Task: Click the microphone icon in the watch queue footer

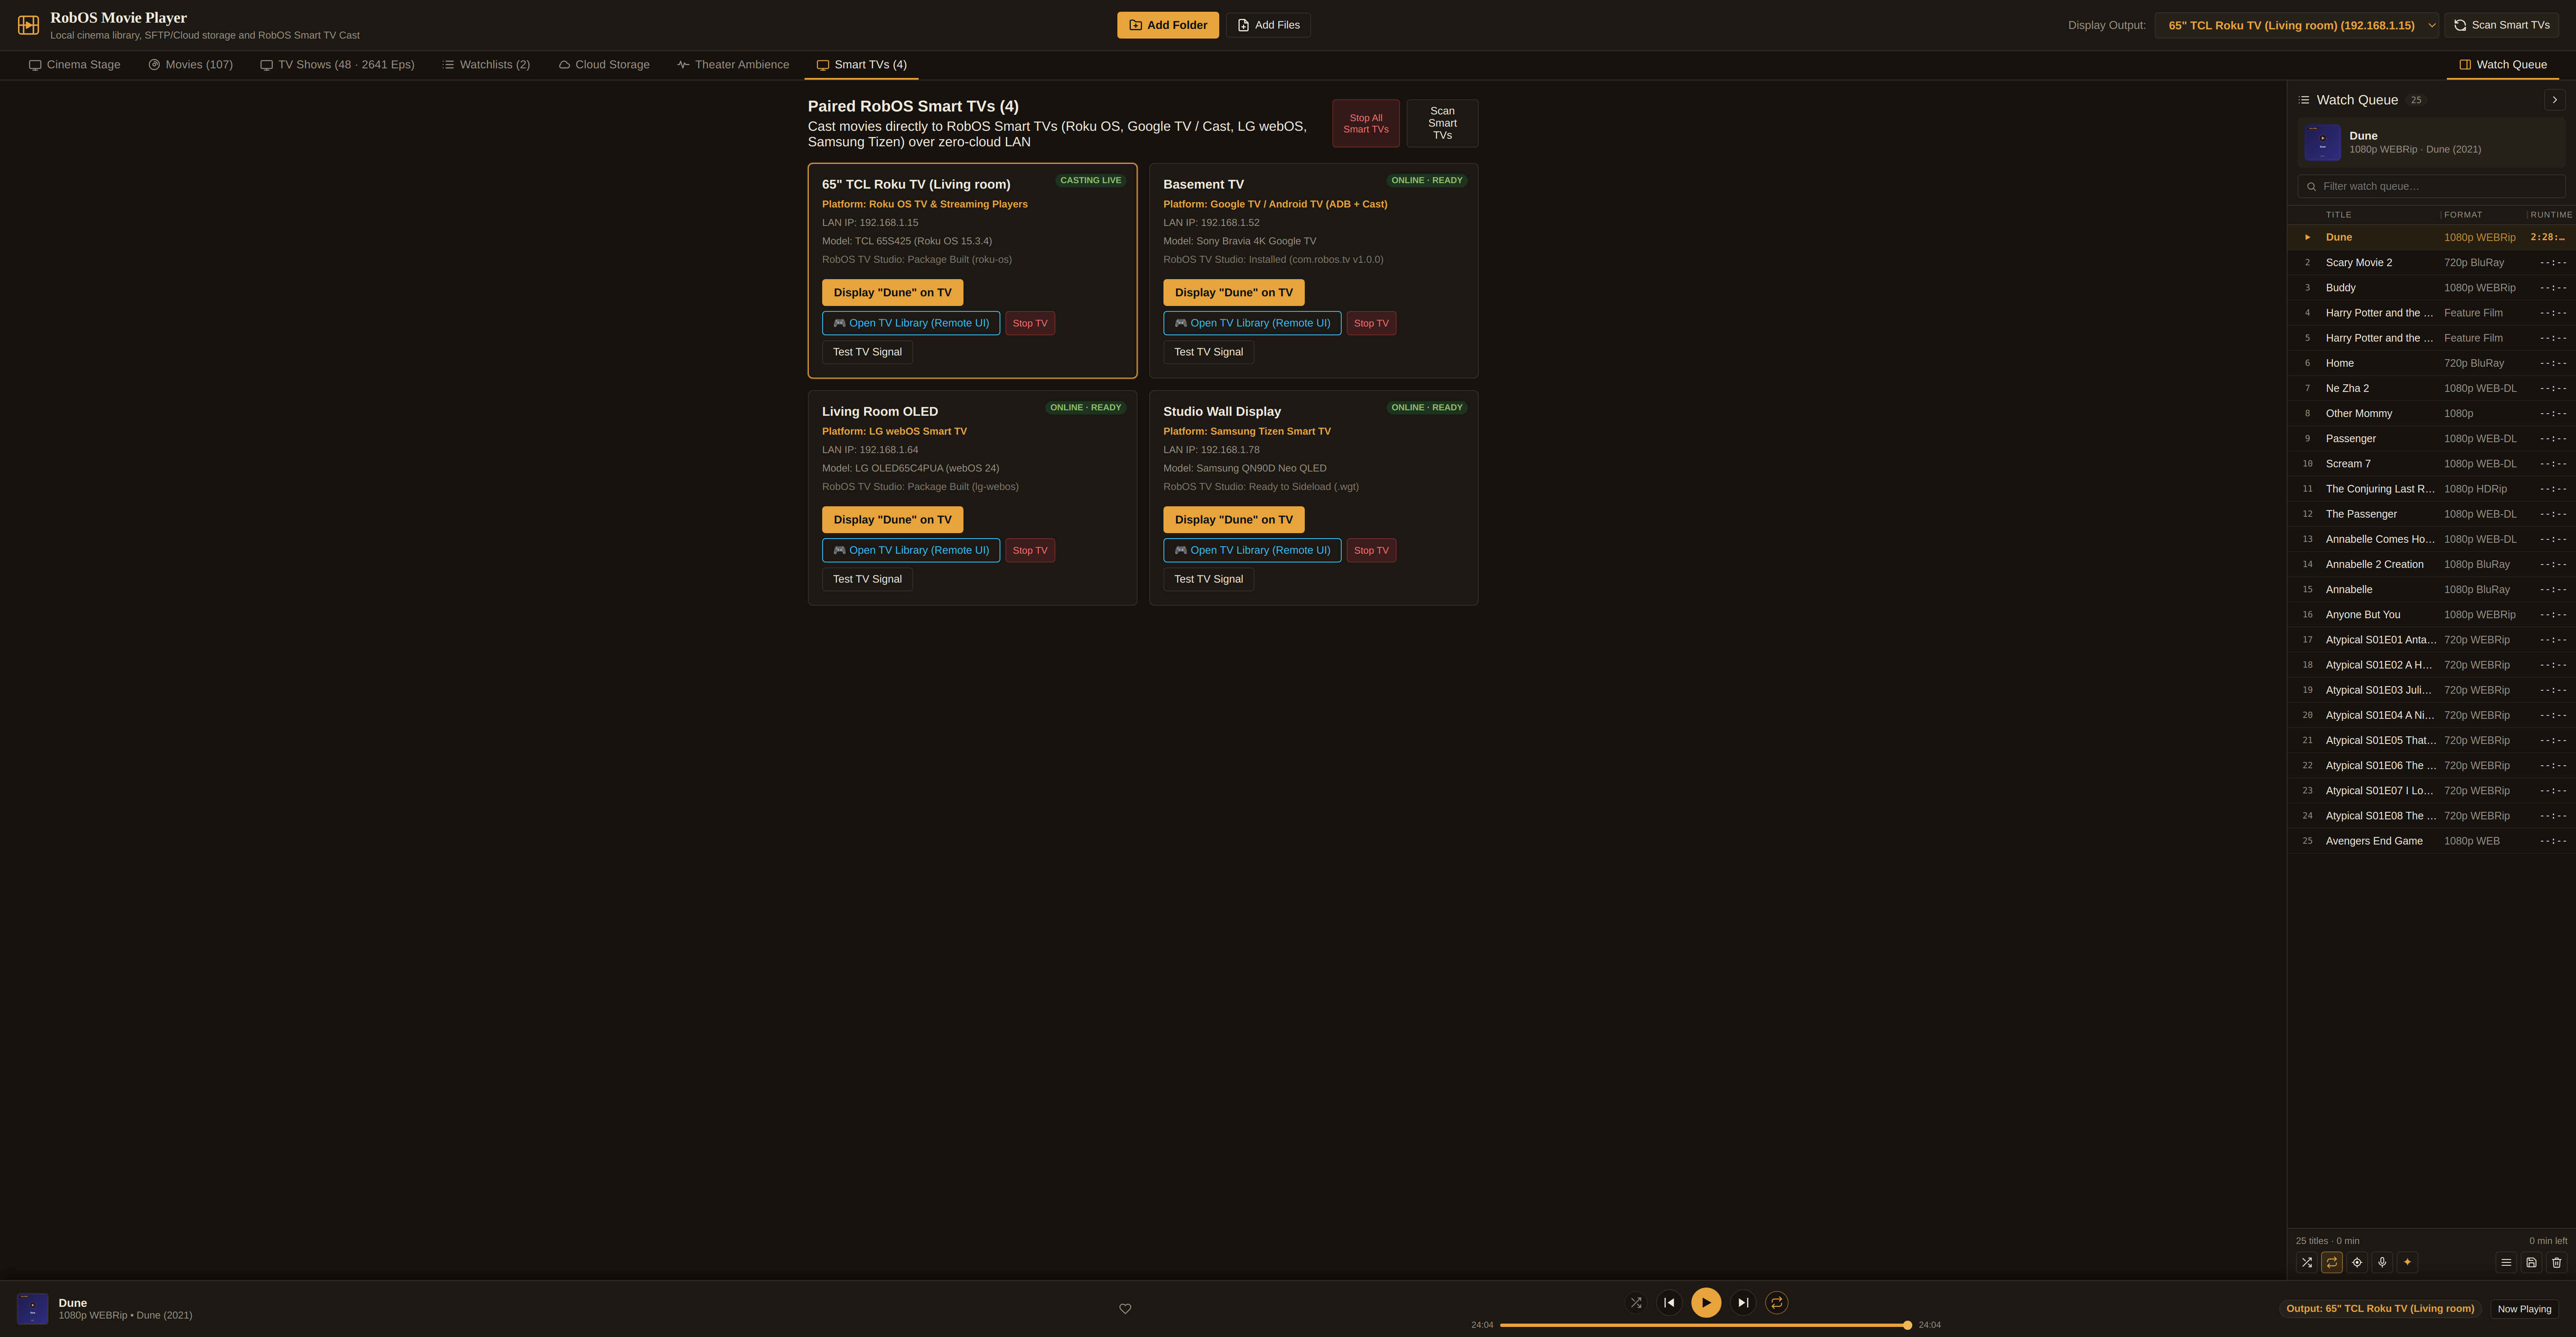Action: click(x=2382, y=1262)
